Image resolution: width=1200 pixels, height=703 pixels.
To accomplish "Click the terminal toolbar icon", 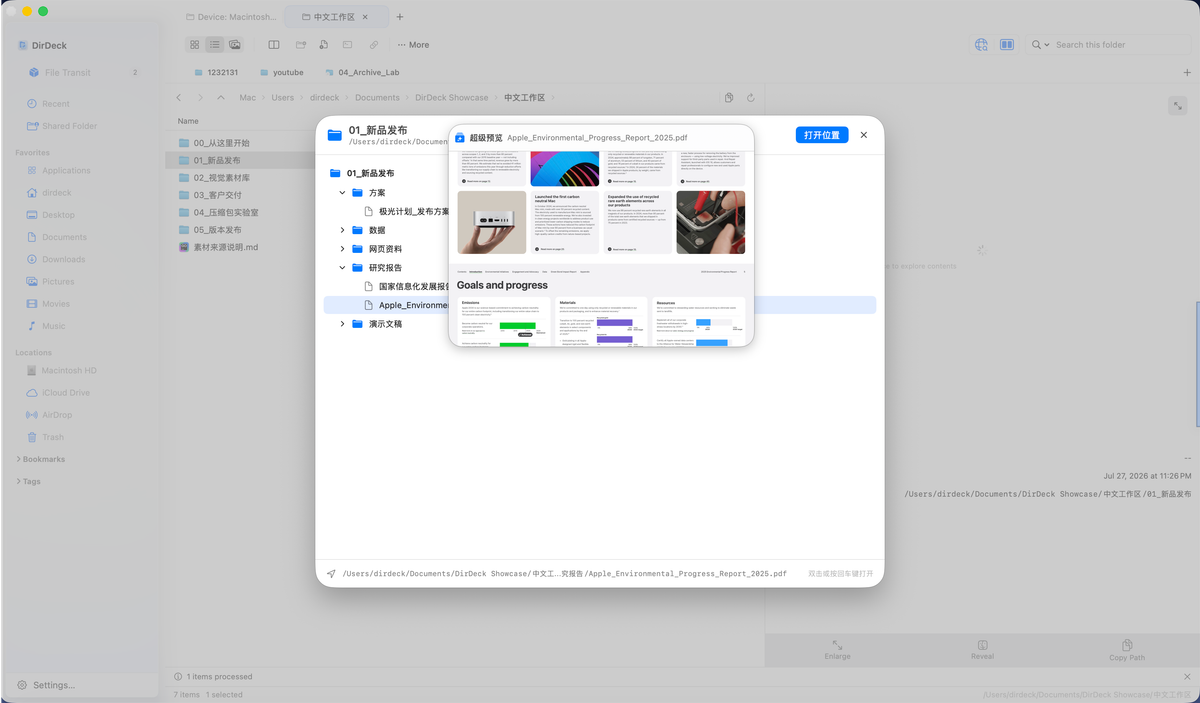I will [348, 45].
